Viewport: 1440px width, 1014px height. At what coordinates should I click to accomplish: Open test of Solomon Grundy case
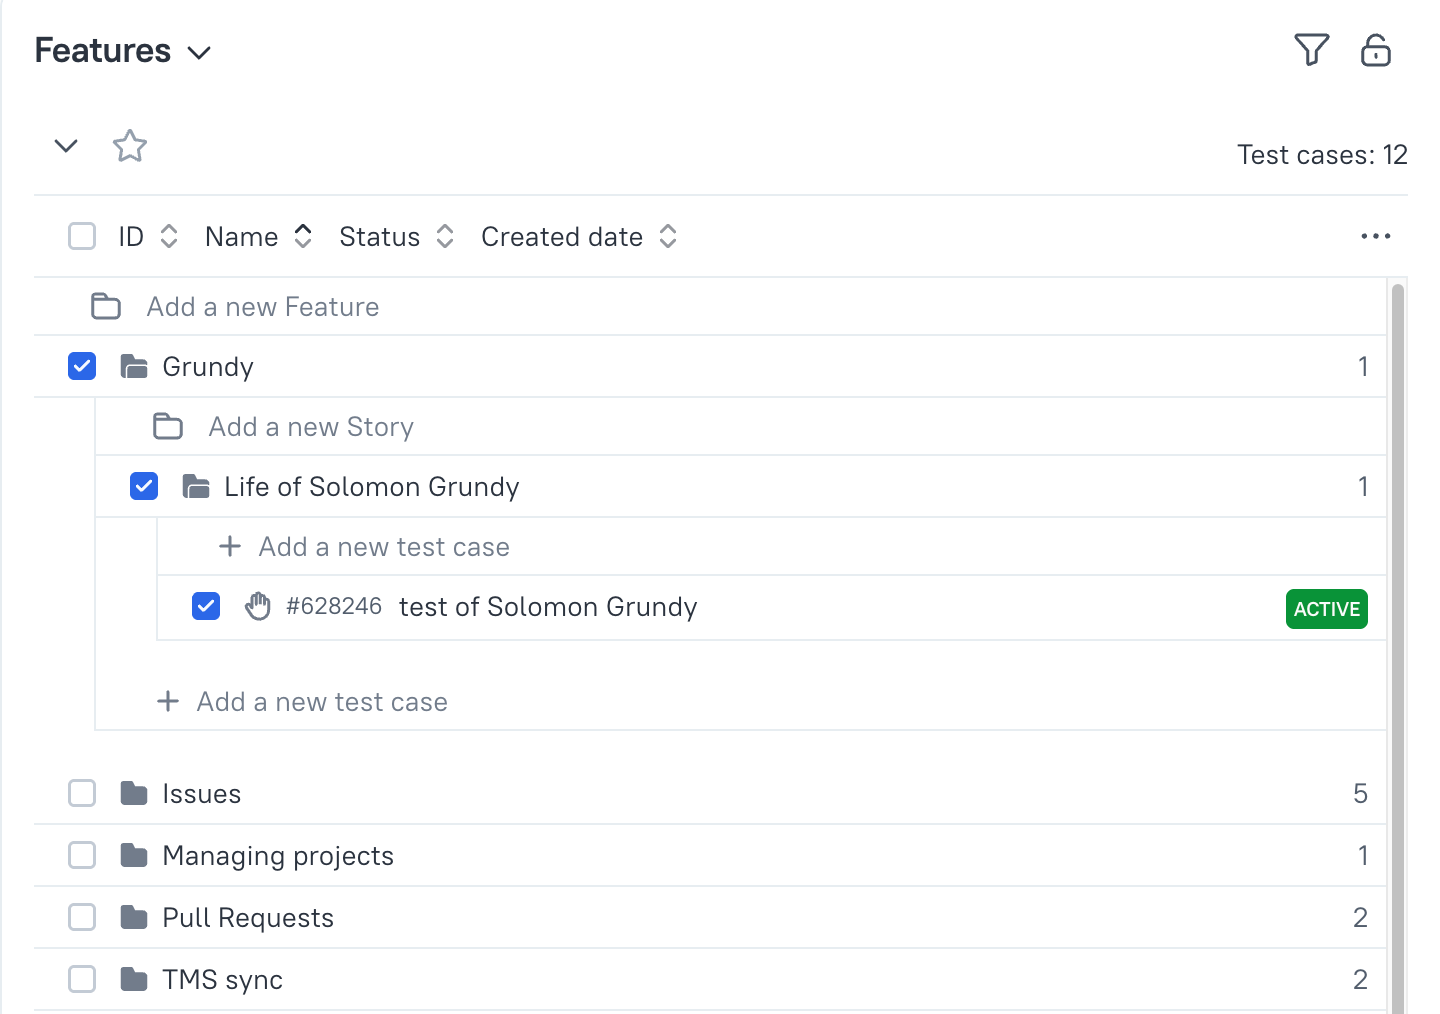coord(547,607)
